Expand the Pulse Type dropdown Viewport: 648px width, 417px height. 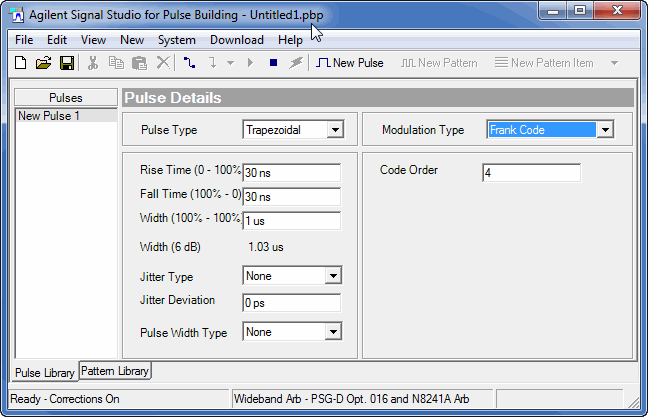(335, 130)
